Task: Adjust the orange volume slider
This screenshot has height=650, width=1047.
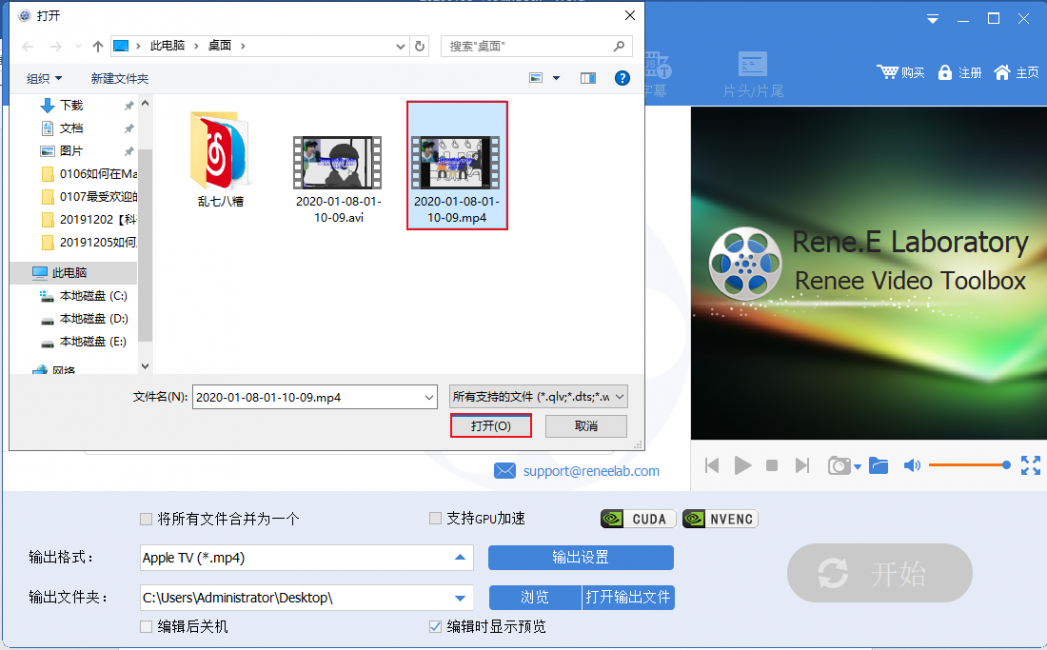Action: pyautogui.click(x=970, y=465)
